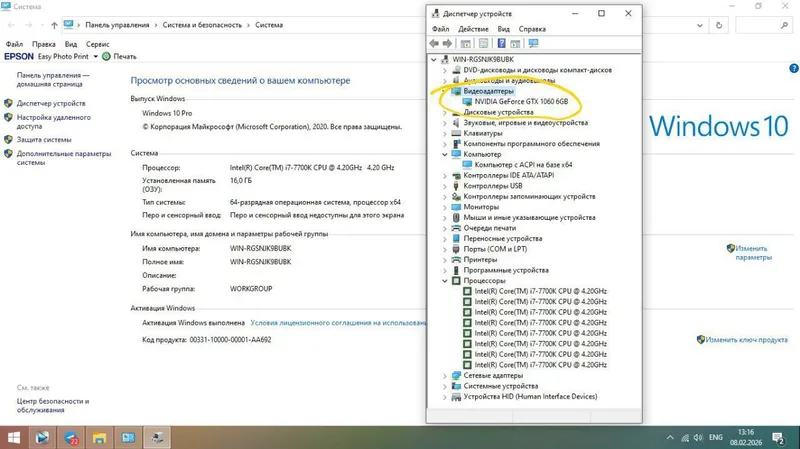
Task: Show hidden tray icons chevron
Action: [x=670, y=438]
